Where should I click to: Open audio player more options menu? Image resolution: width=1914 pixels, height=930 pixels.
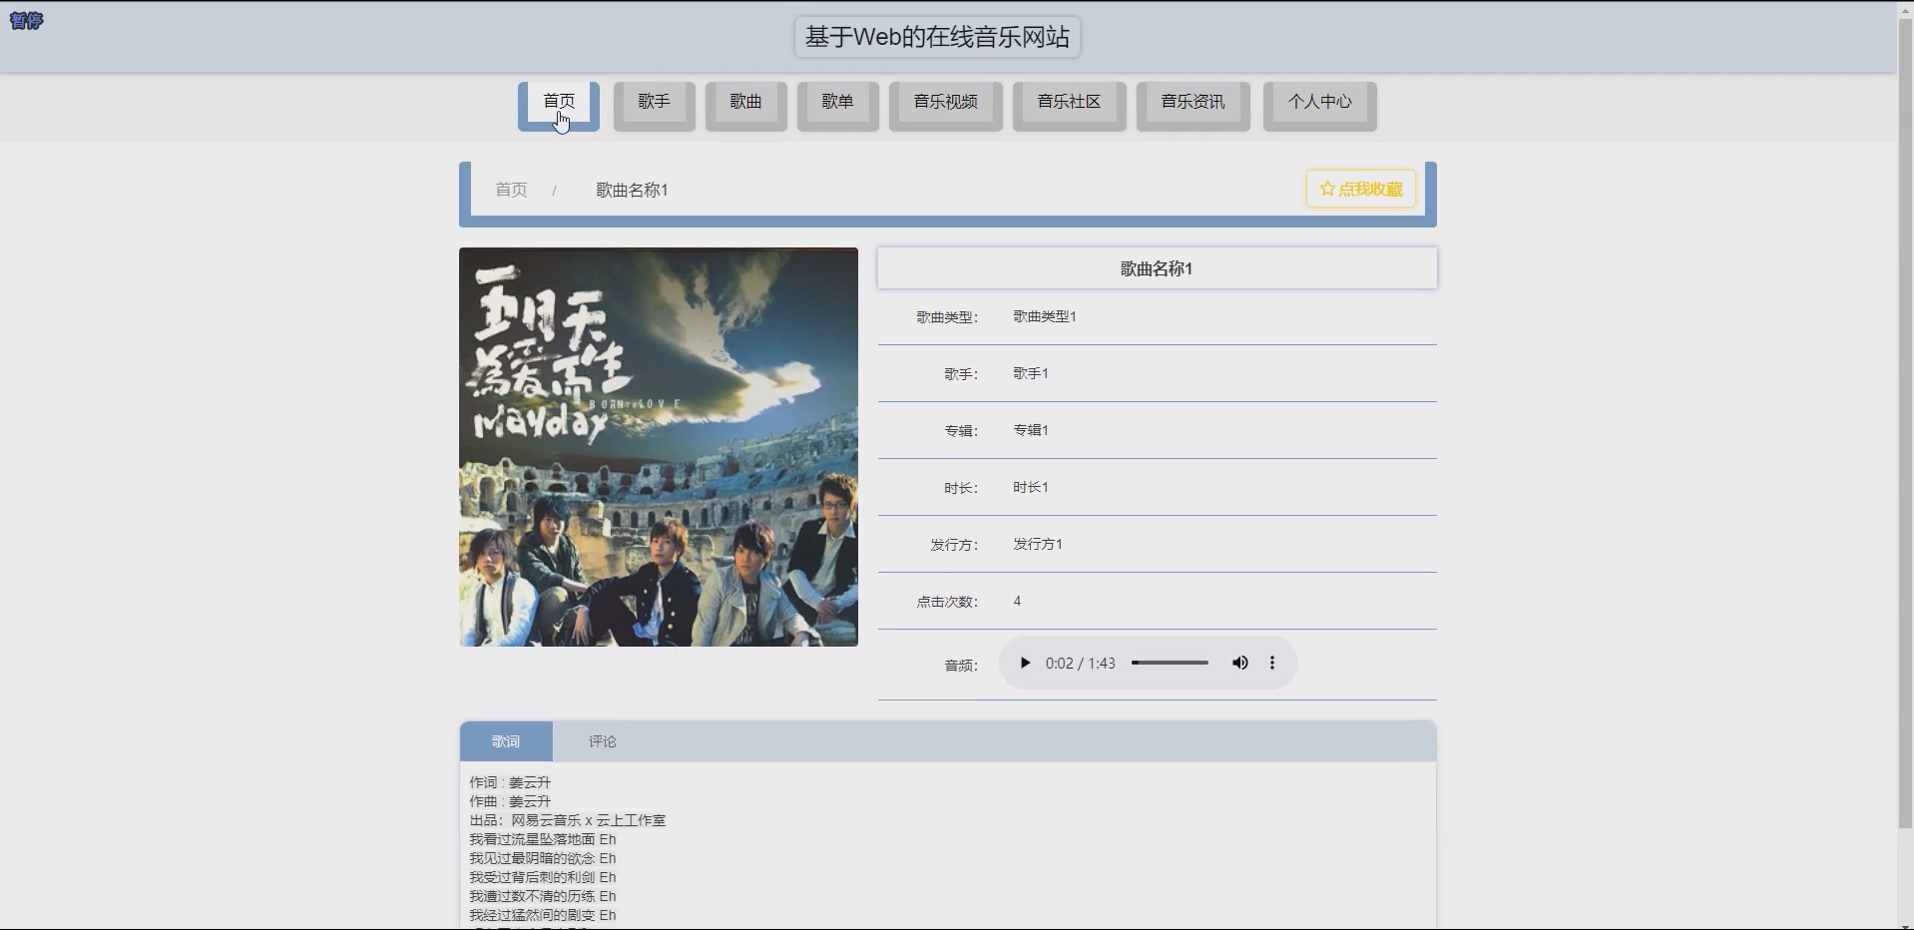pos(1272,663)
